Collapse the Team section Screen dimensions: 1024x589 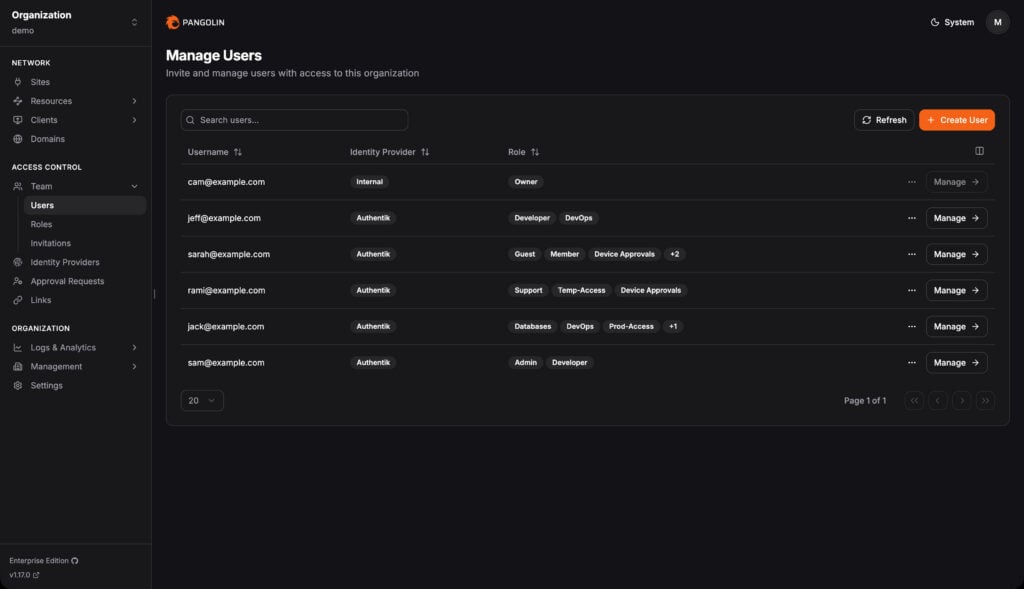coord(133,185)
